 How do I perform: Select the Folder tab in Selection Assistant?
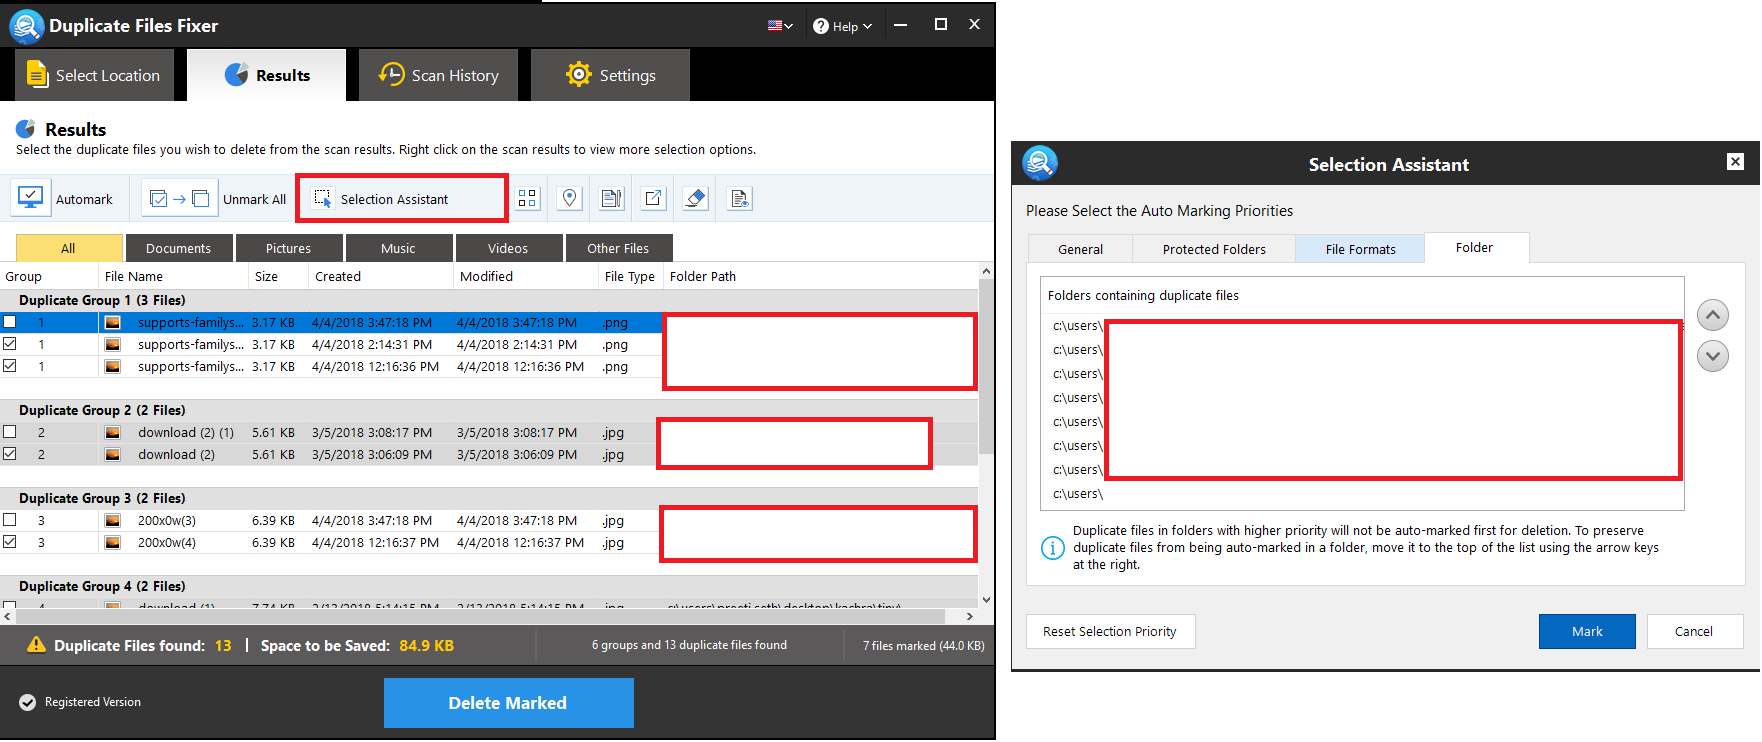(x=1476, y=247)
